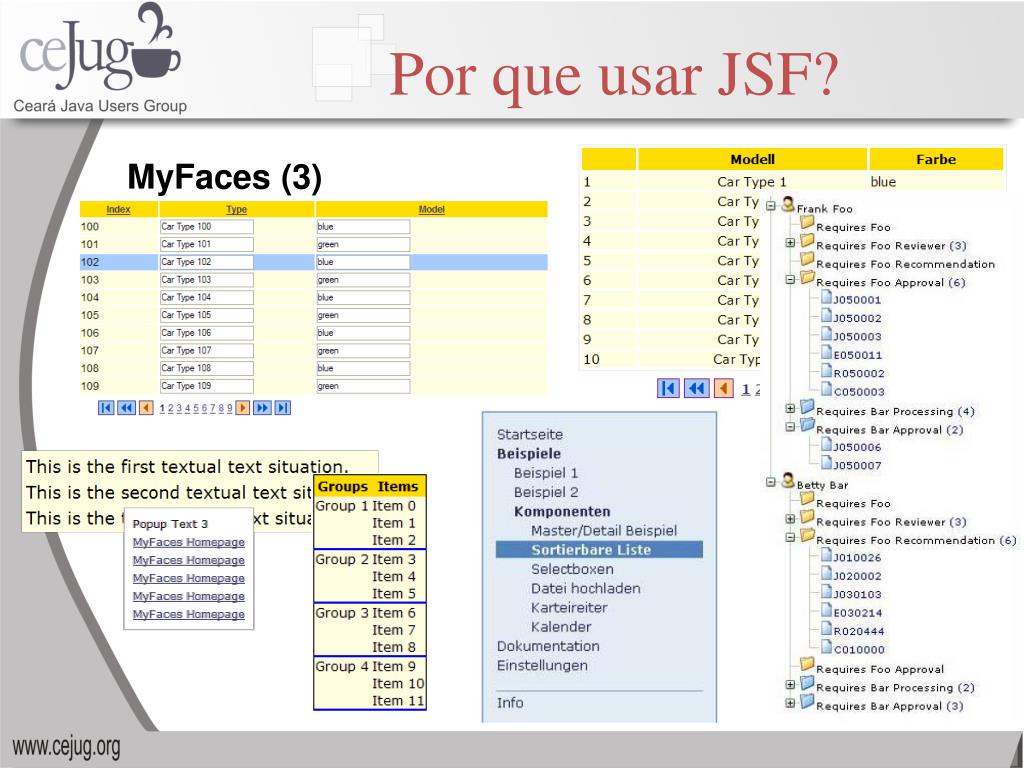This screenshot has height=768, width=1024.
Task: Click fast-rewind icon below Modell/Farbe table
Action: [x=696, y=389]
